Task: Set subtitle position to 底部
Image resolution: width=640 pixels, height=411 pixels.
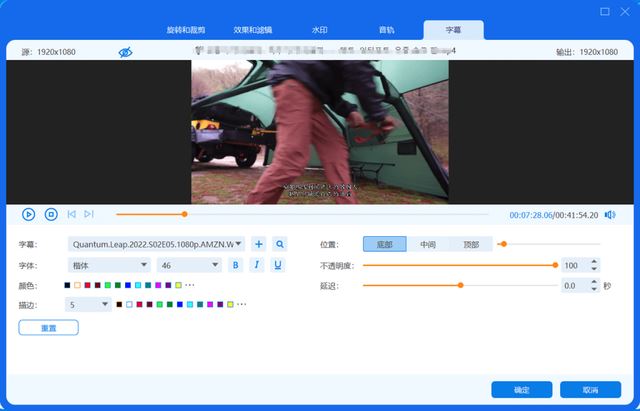Action: [384, 244]
